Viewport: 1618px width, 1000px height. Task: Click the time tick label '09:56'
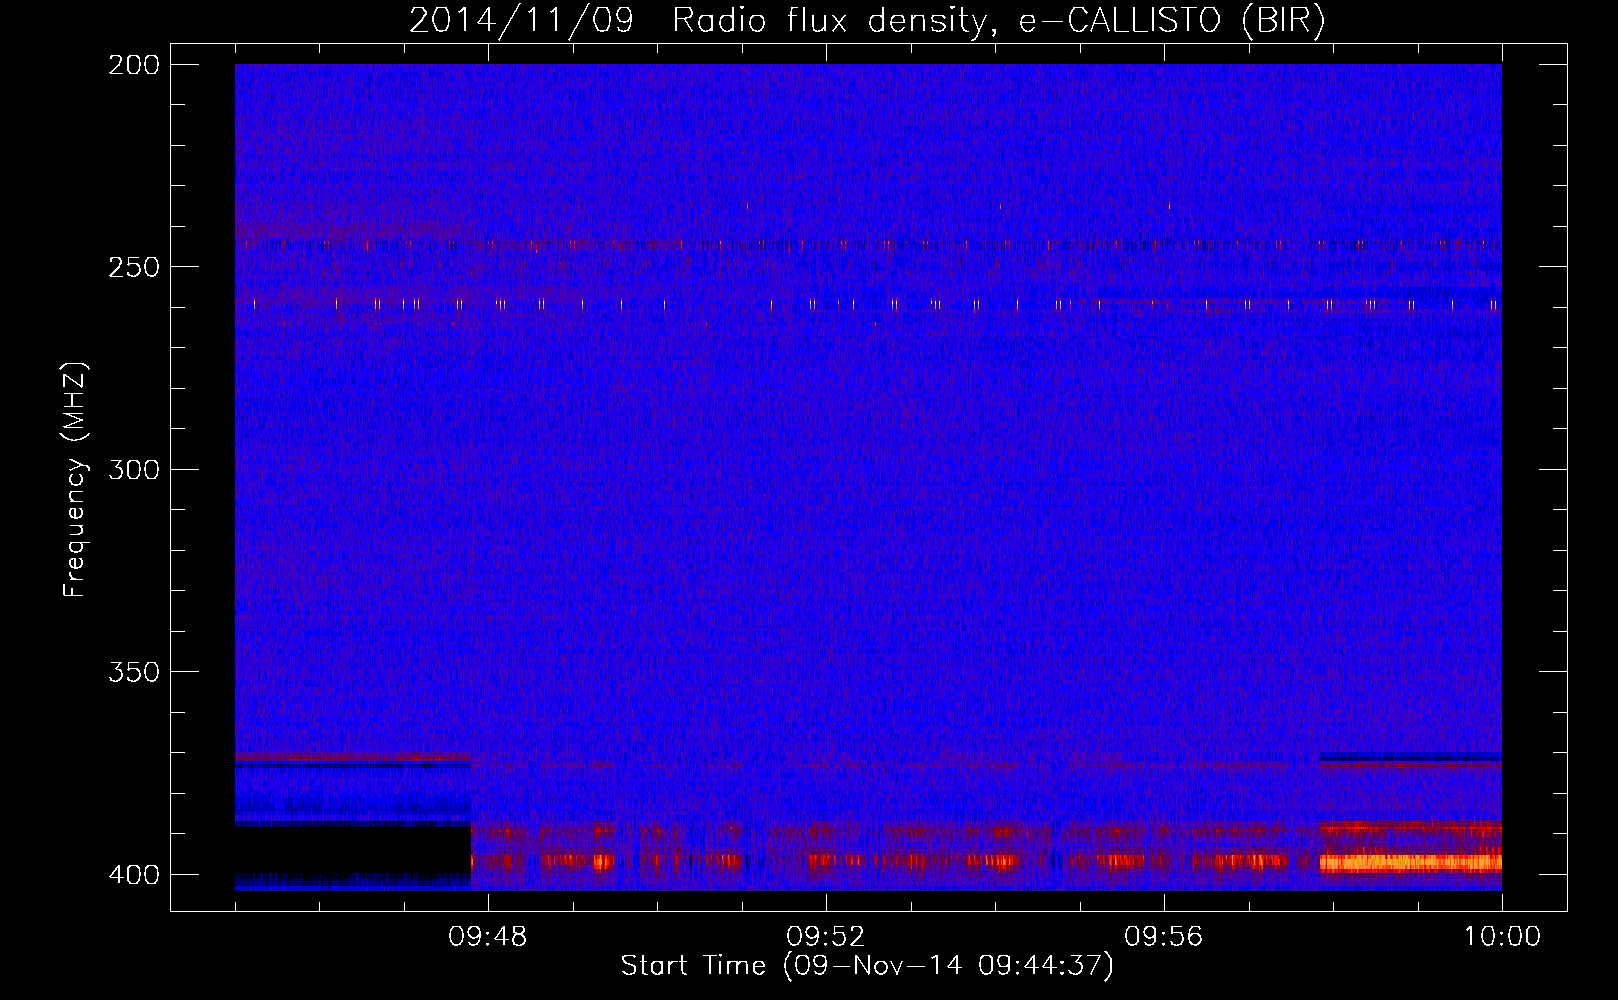pyautogui.click(x=1163, y=937)
